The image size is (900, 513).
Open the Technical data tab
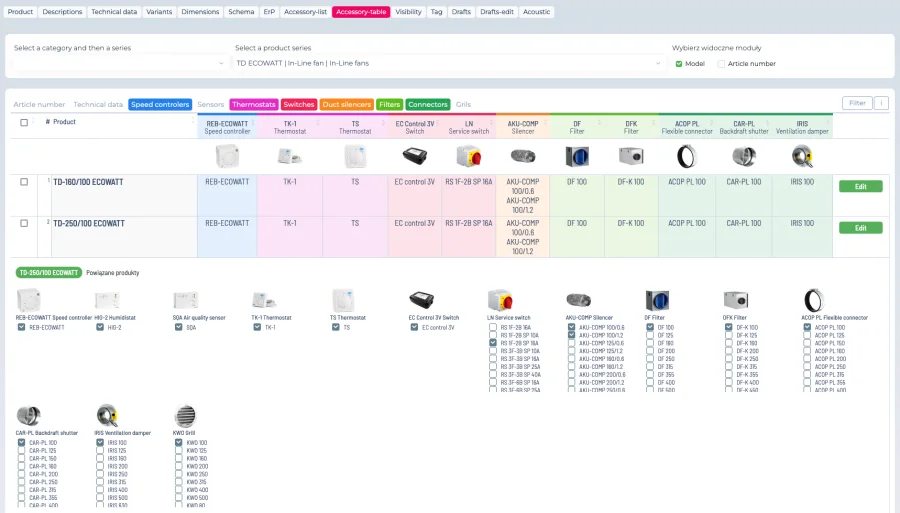point(114,11)
